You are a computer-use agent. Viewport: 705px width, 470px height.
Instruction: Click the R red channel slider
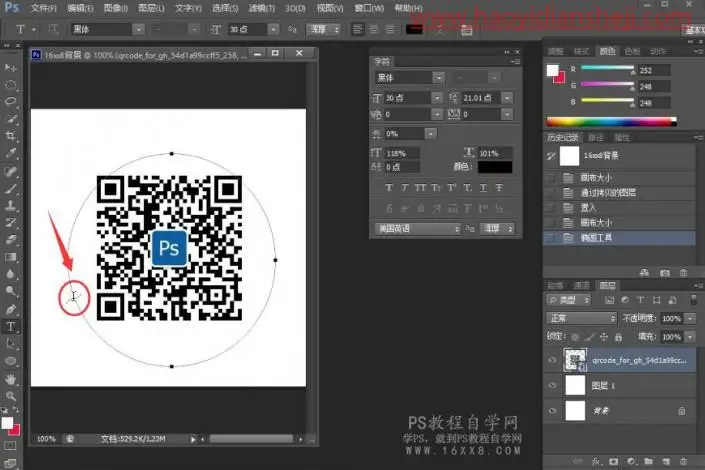click(x=607, y=68)
